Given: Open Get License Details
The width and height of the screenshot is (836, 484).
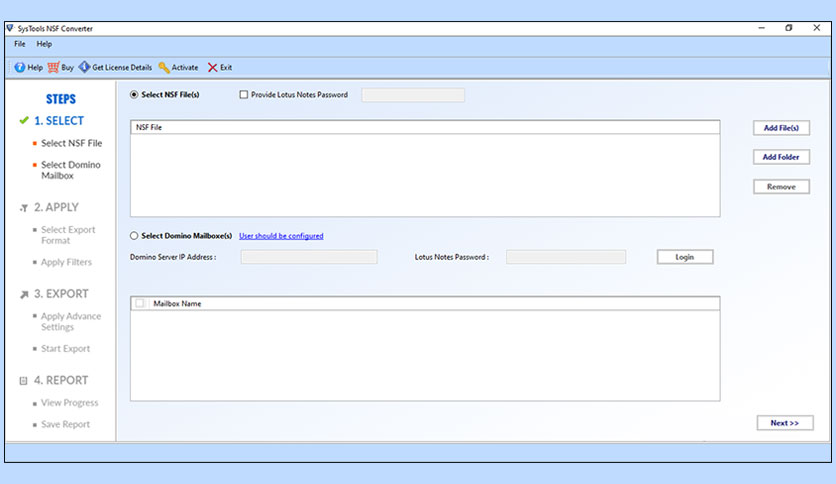Looking at the screenshot, I should coord(115,67).
